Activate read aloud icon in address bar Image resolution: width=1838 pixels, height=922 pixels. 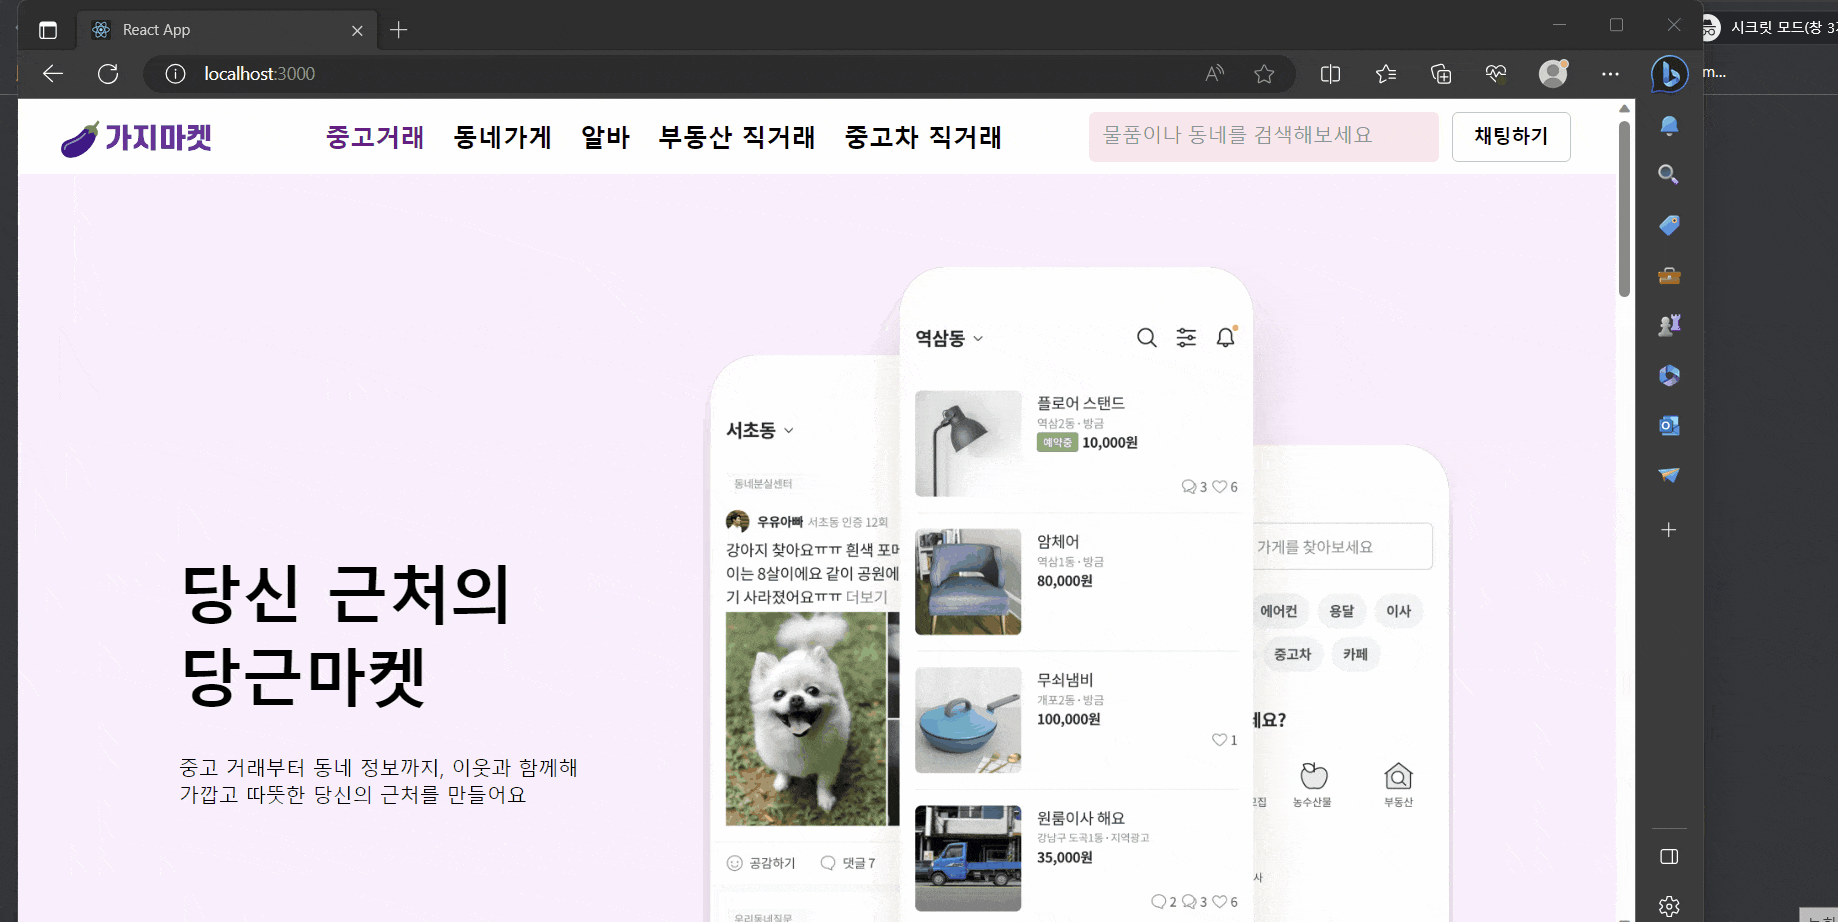[1214, 73]
